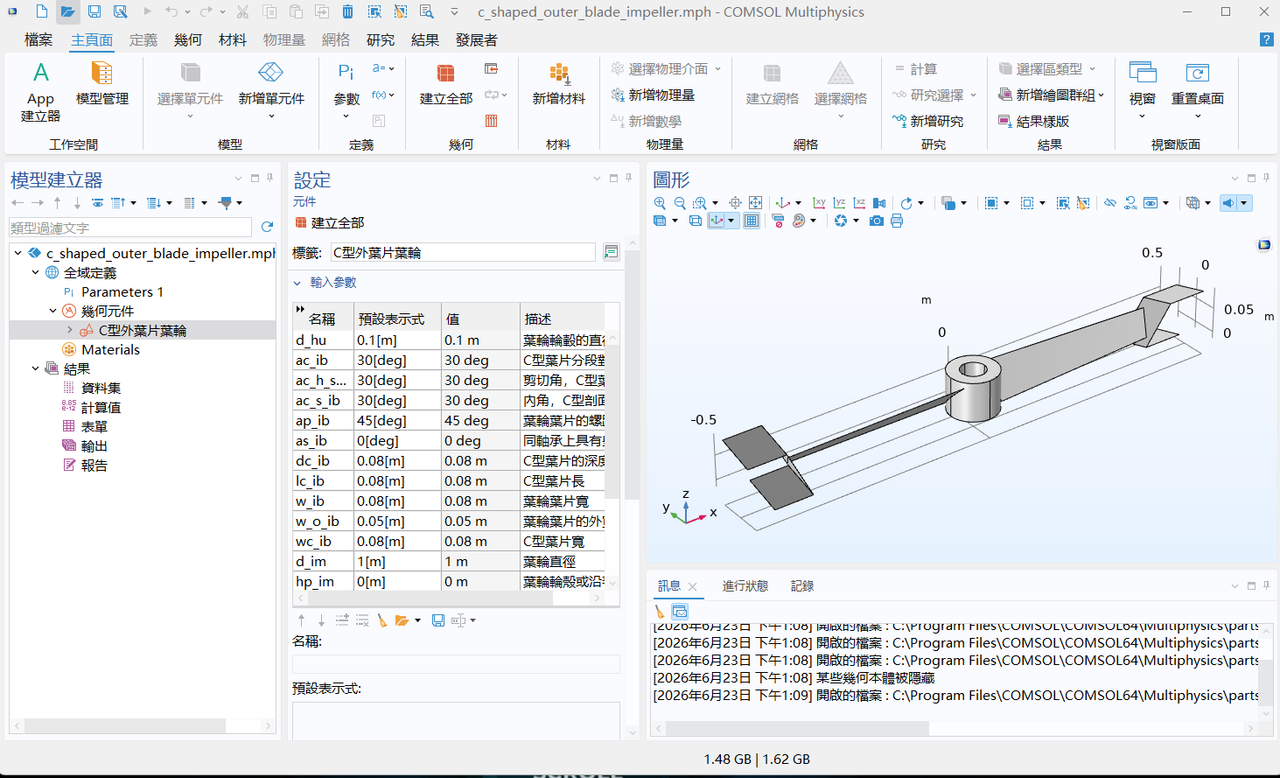Open the 新增繪圖群組 dropdown
1280x778 pixels.
point(1101,95)
